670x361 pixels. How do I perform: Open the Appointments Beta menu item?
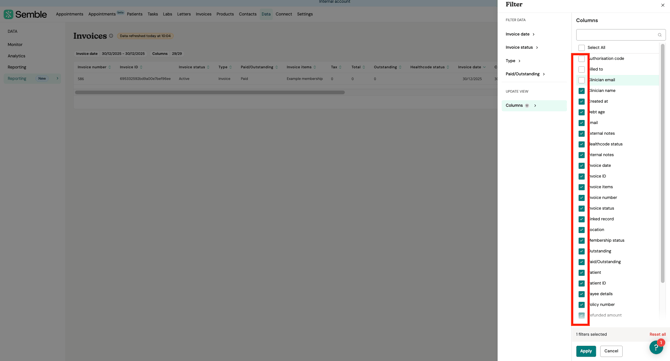106,14
